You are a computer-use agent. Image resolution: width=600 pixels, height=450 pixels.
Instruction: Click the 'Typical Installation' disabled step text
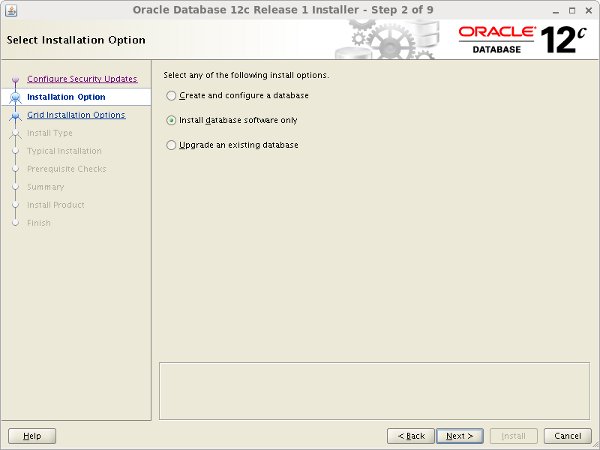coord(64,151)
